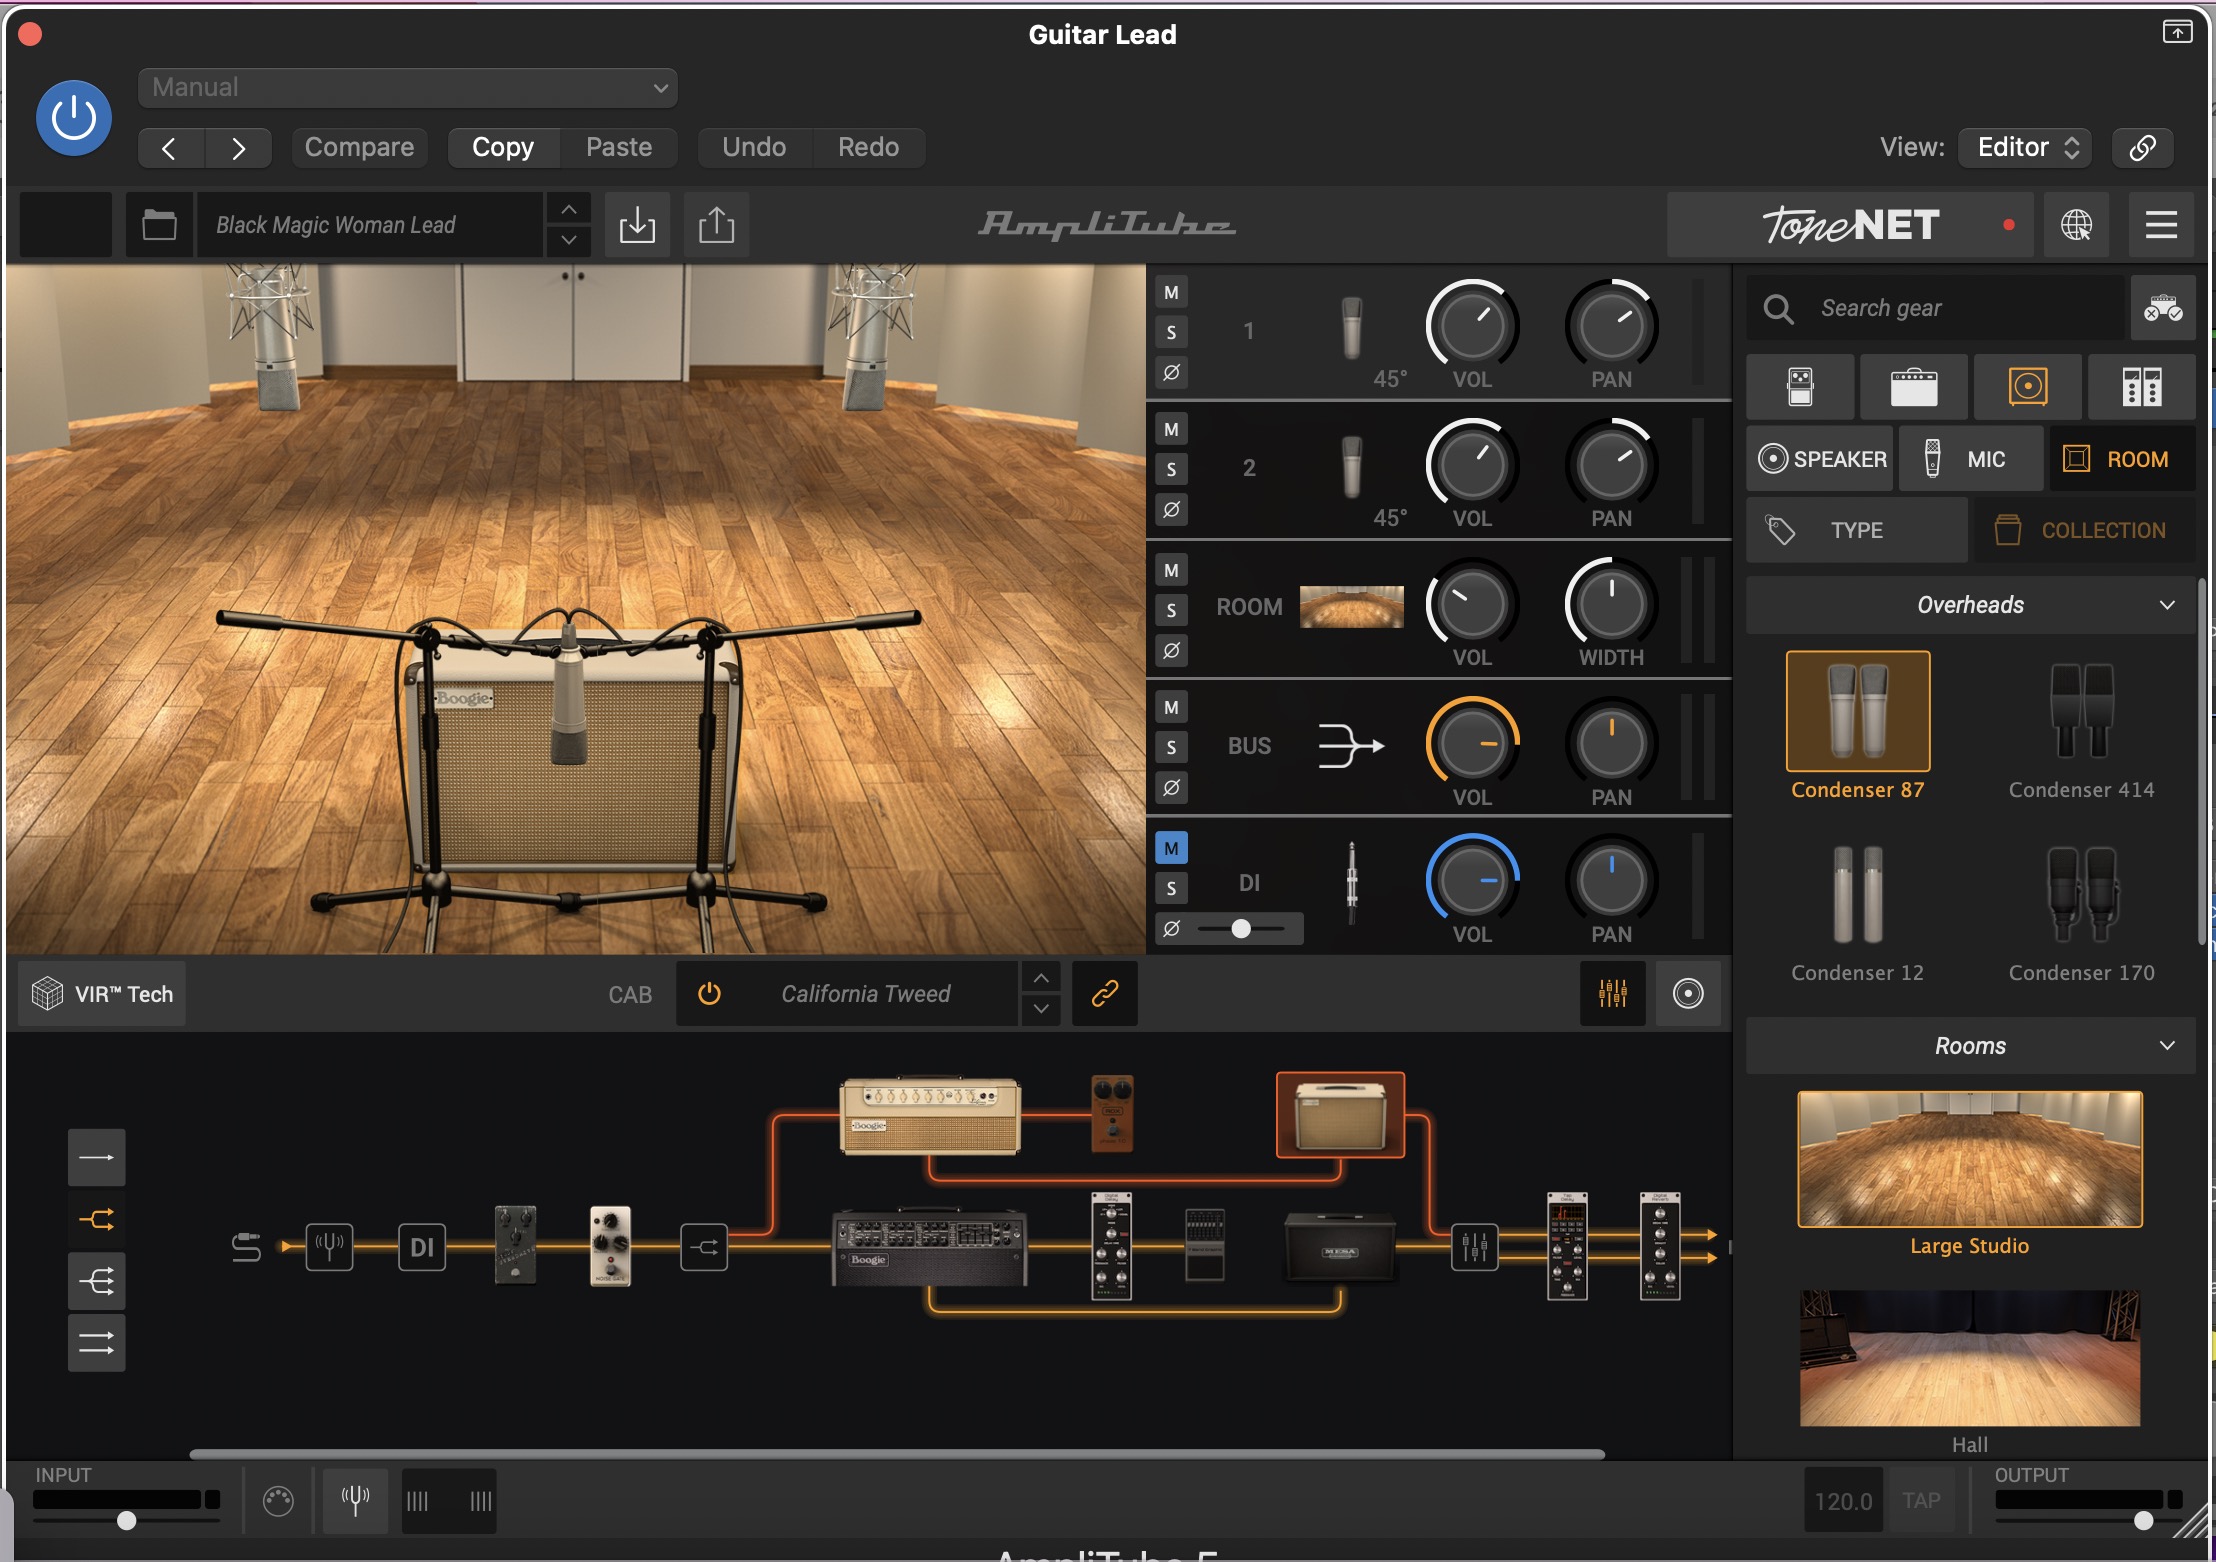
Task: Adjust mic 1 VOL knob
Action: 1472,326
